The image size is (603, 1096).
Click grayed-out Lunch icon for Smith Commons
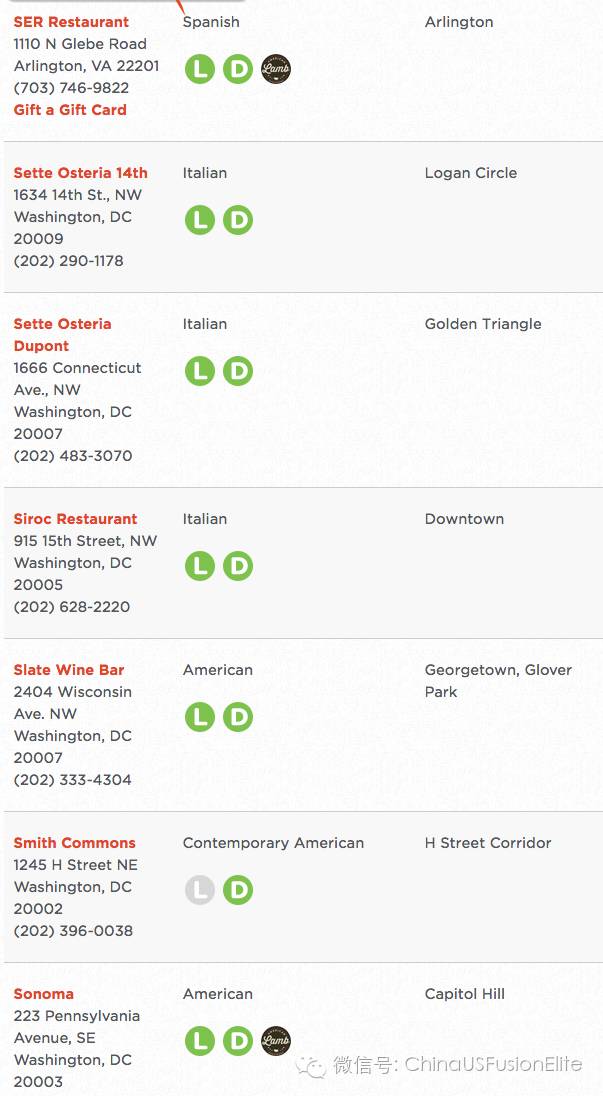tap(200, 890)
